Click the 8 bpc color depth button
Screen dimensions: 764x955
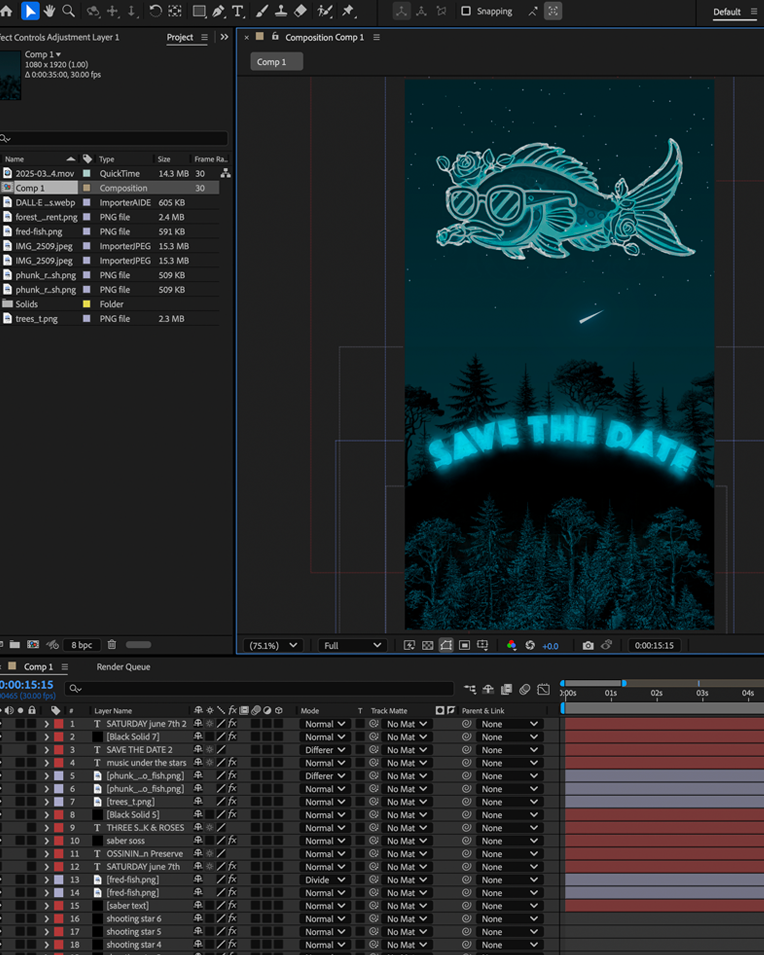click(x=81, y=645)
